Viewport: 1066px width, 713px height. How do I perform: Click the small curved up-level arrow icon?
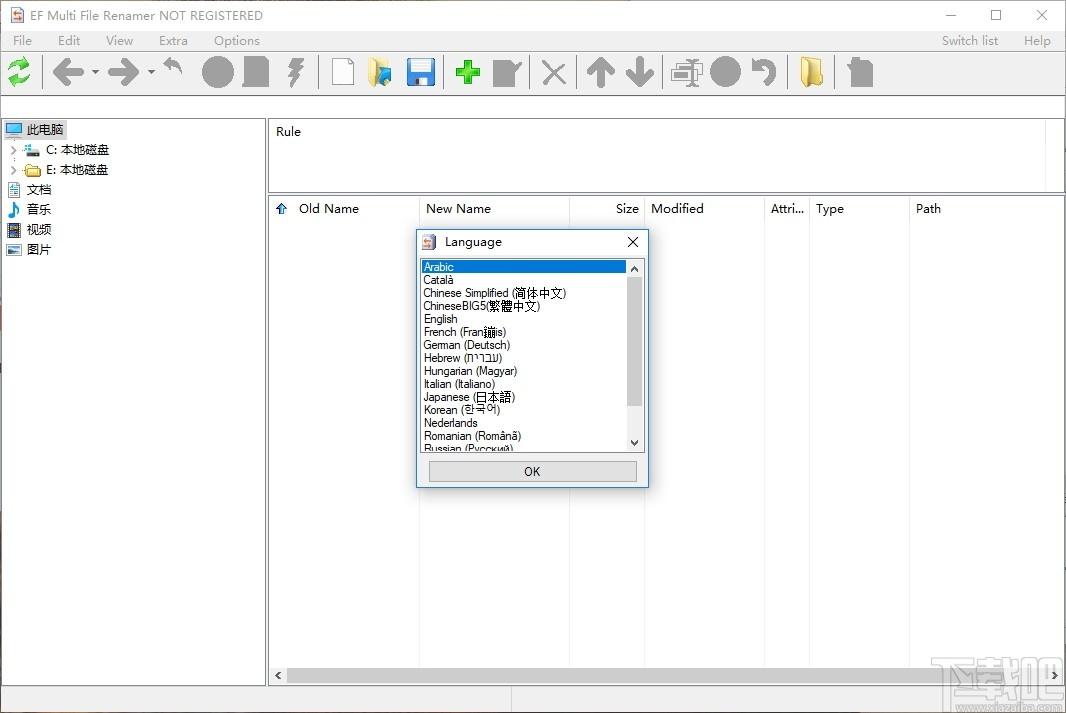click(x=173, y=67)
